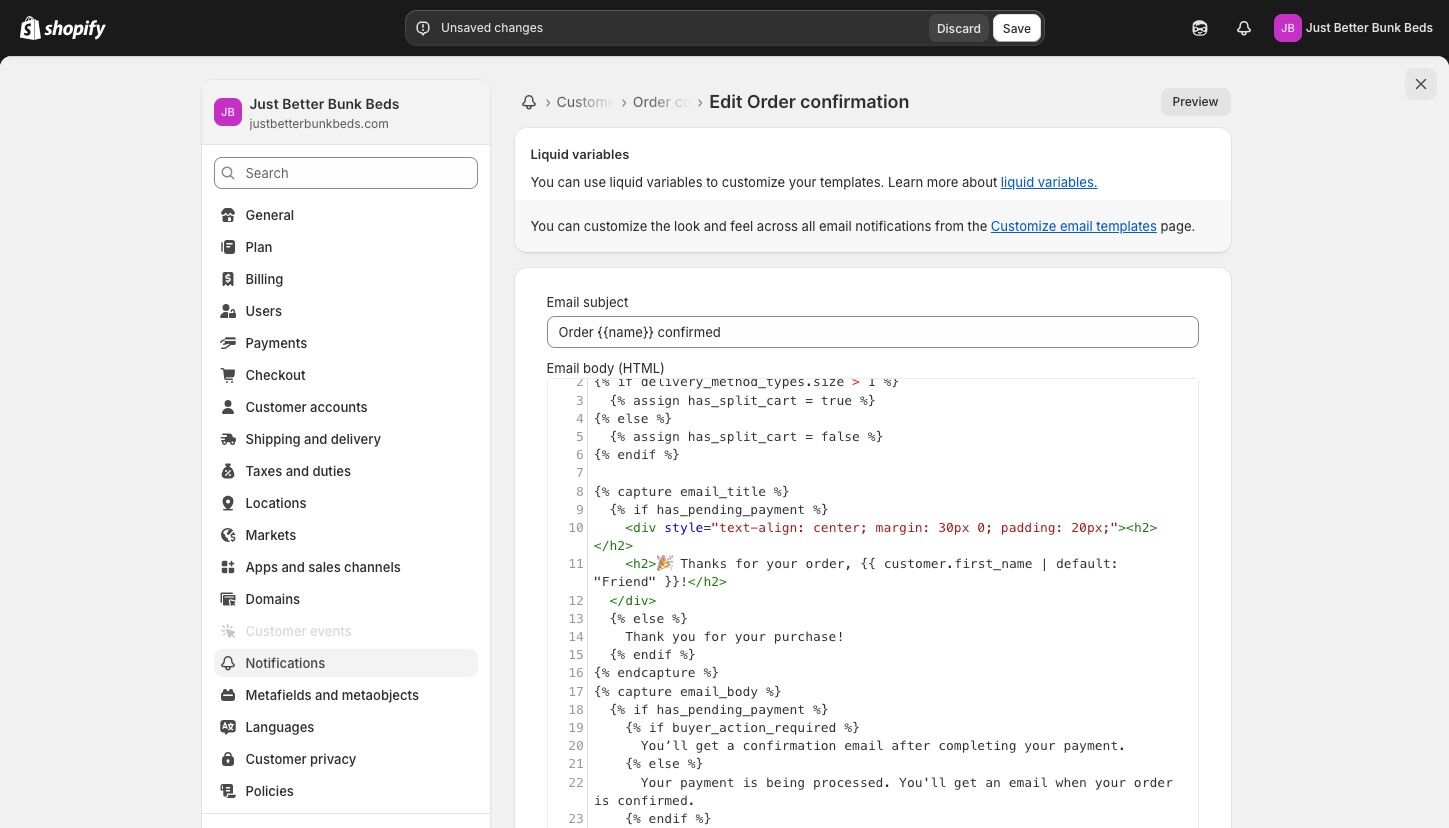Select Apps and sales channels
Viewport: 1449px width, 828px height.
[x=323, y=567]
